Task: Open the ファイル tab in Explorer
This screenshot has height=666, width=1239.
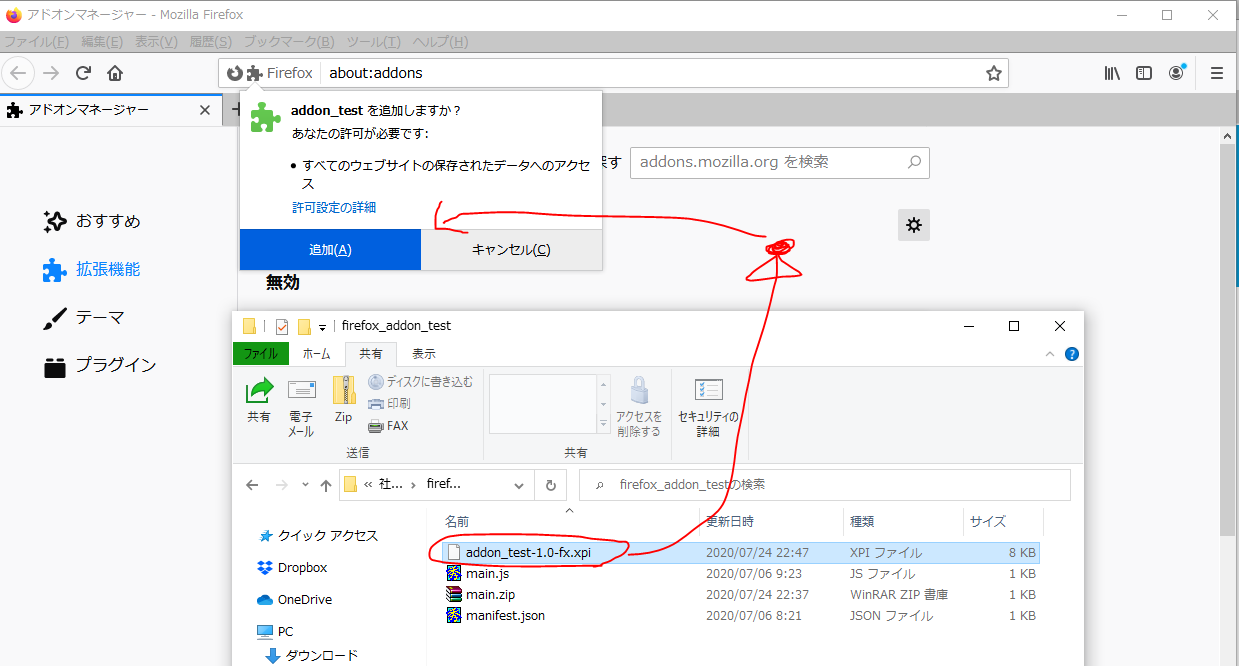Action: (x=261, y=354)
